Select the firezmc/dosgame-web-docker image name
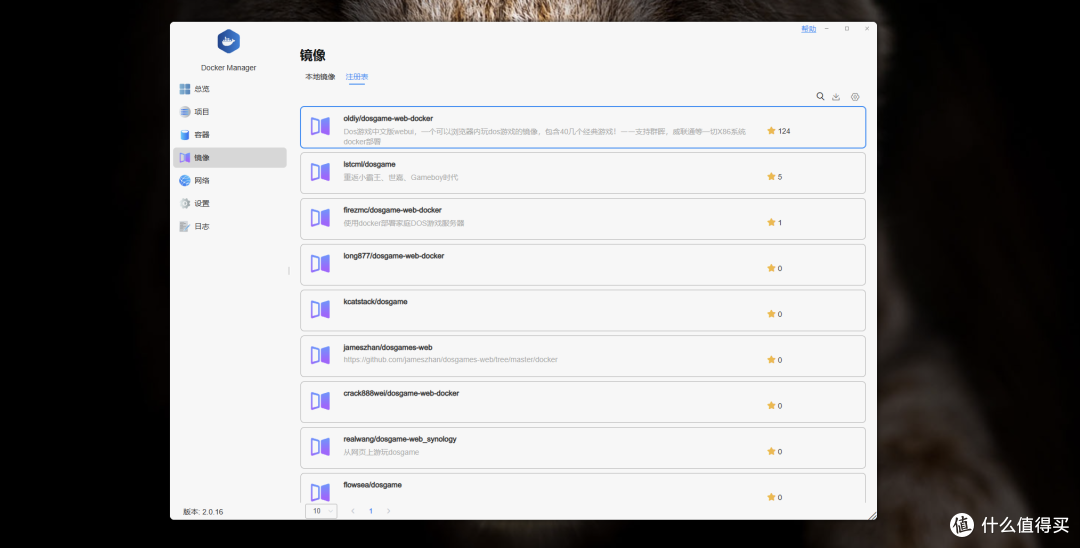This screenshot has height=548, width=1080. tap(393, 210)
